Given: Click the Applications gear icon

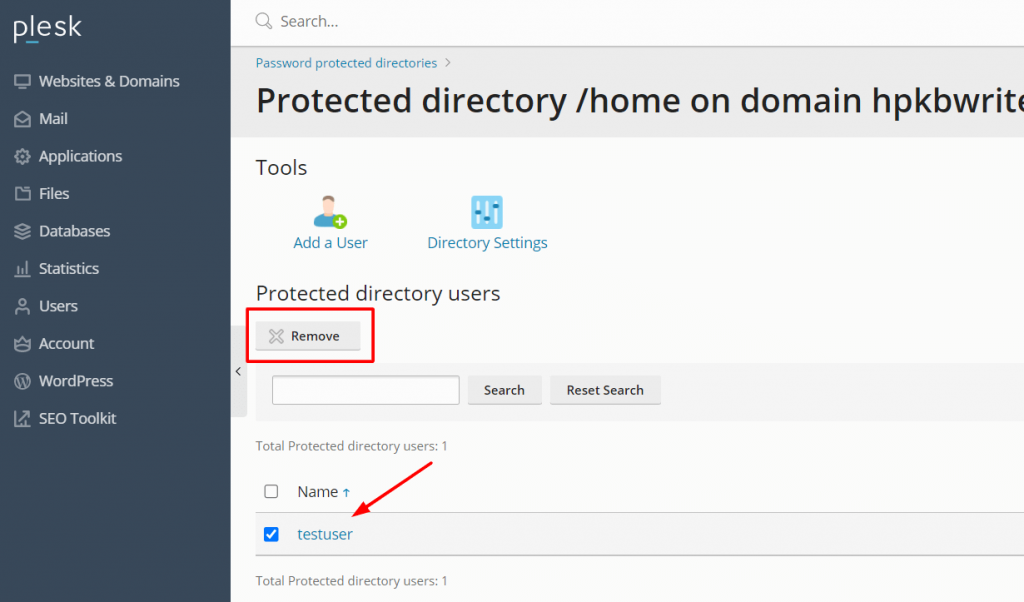Looking at the screenshot, I should (x=22, y=156).
